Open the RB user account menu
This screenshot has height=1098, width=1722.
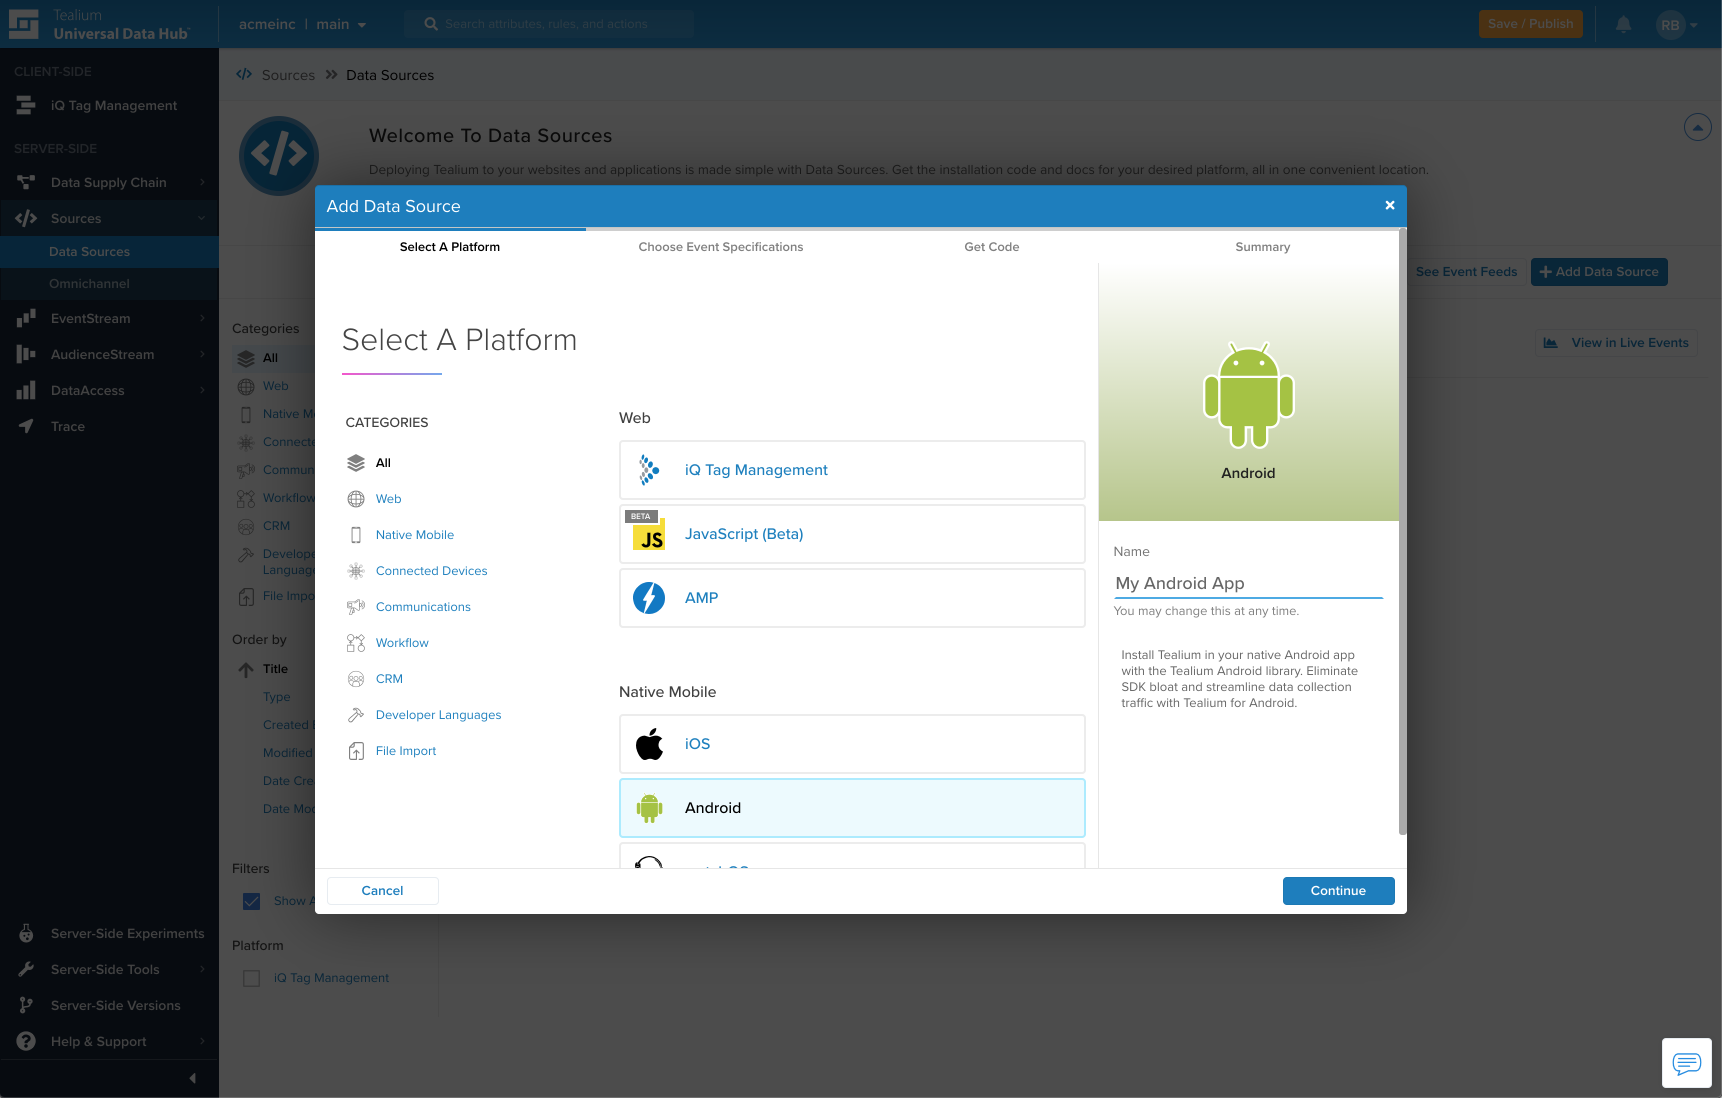(x=1677, y=25)
